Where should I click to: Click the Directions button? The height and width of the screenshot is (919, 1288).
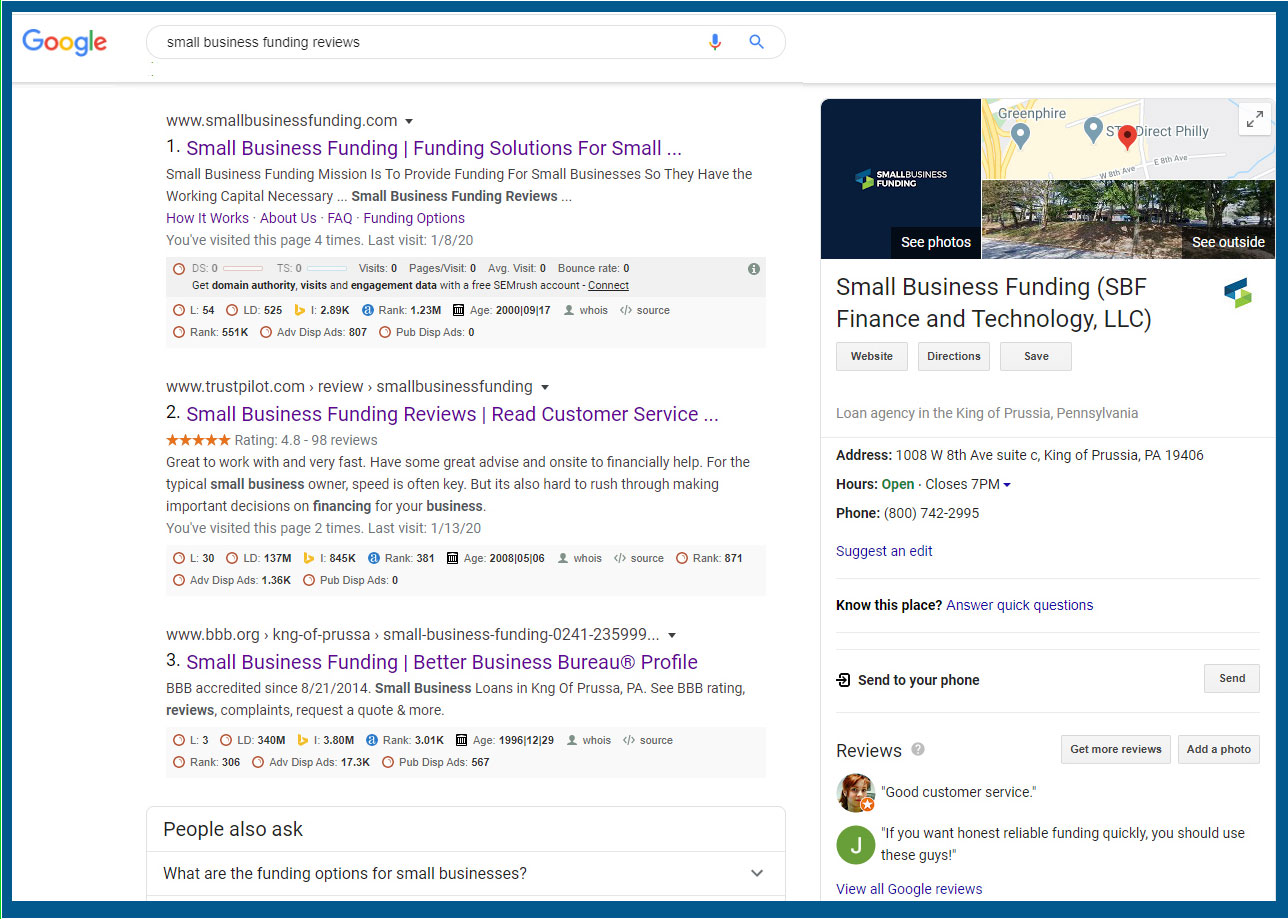pos(954,356)
